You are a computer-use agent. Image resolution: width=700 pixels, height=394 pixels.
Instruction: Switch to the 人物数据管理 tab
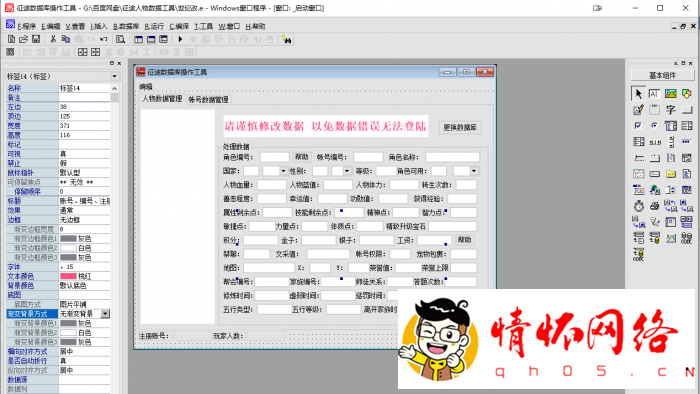pos(162,99)
